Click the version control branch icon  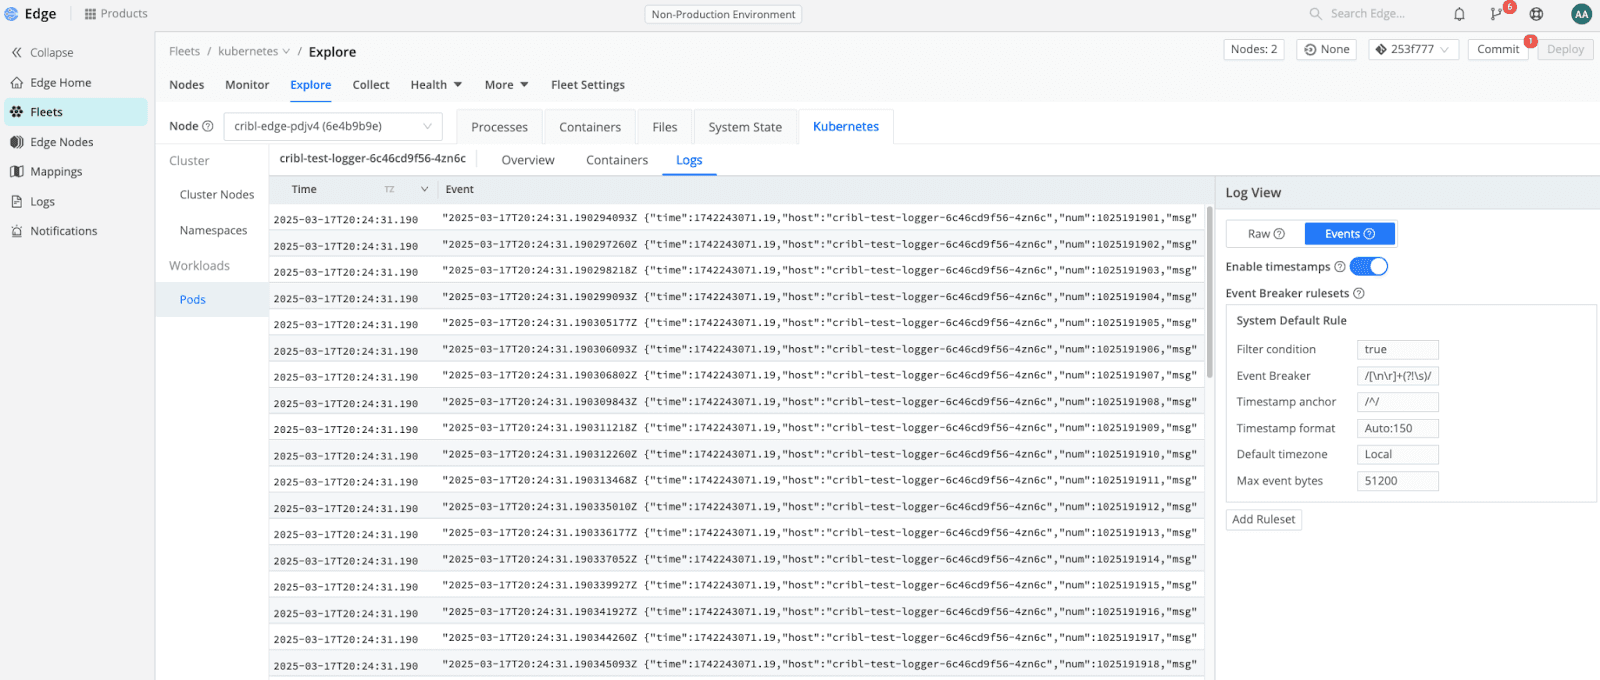1496,14
